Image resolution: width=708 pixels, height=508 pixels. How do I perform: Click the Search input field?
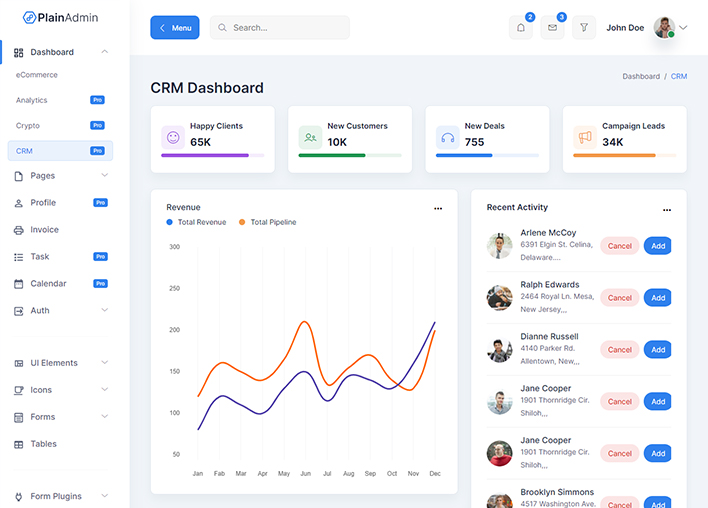click(285, 28)
